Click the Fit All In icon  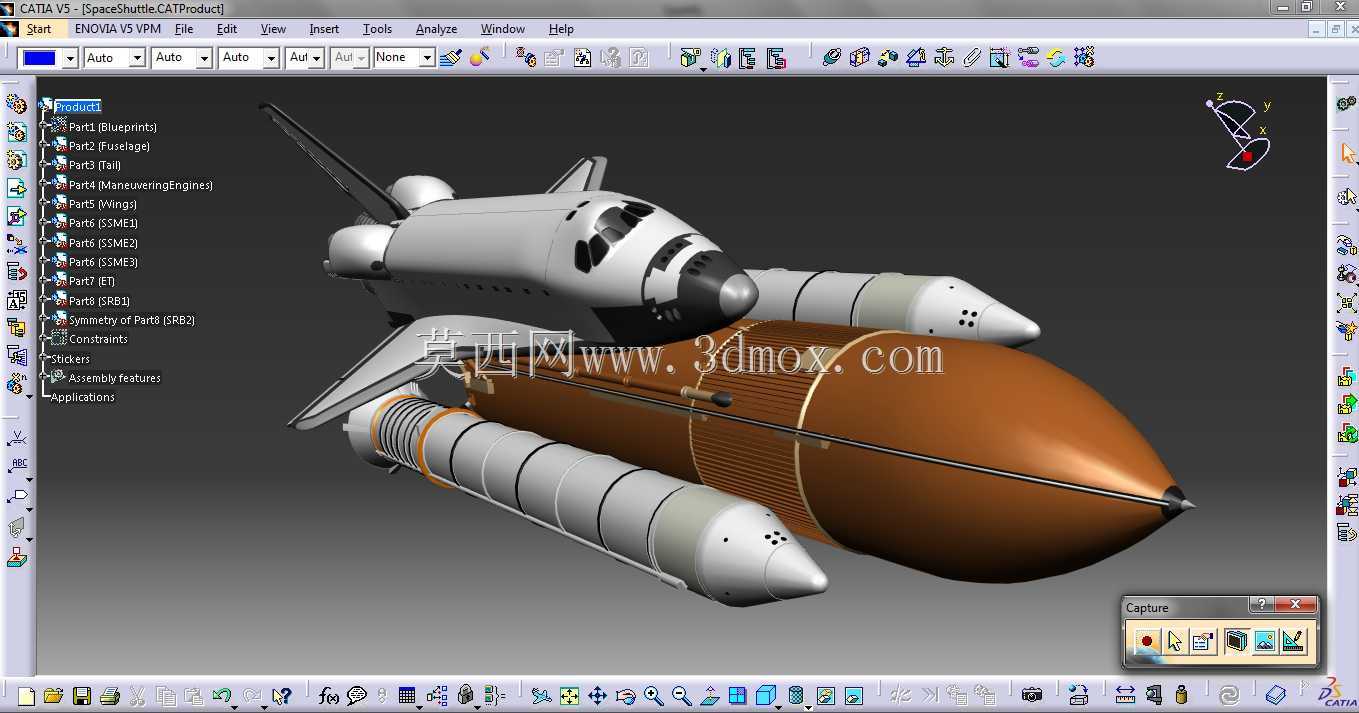tap(569, 695)
